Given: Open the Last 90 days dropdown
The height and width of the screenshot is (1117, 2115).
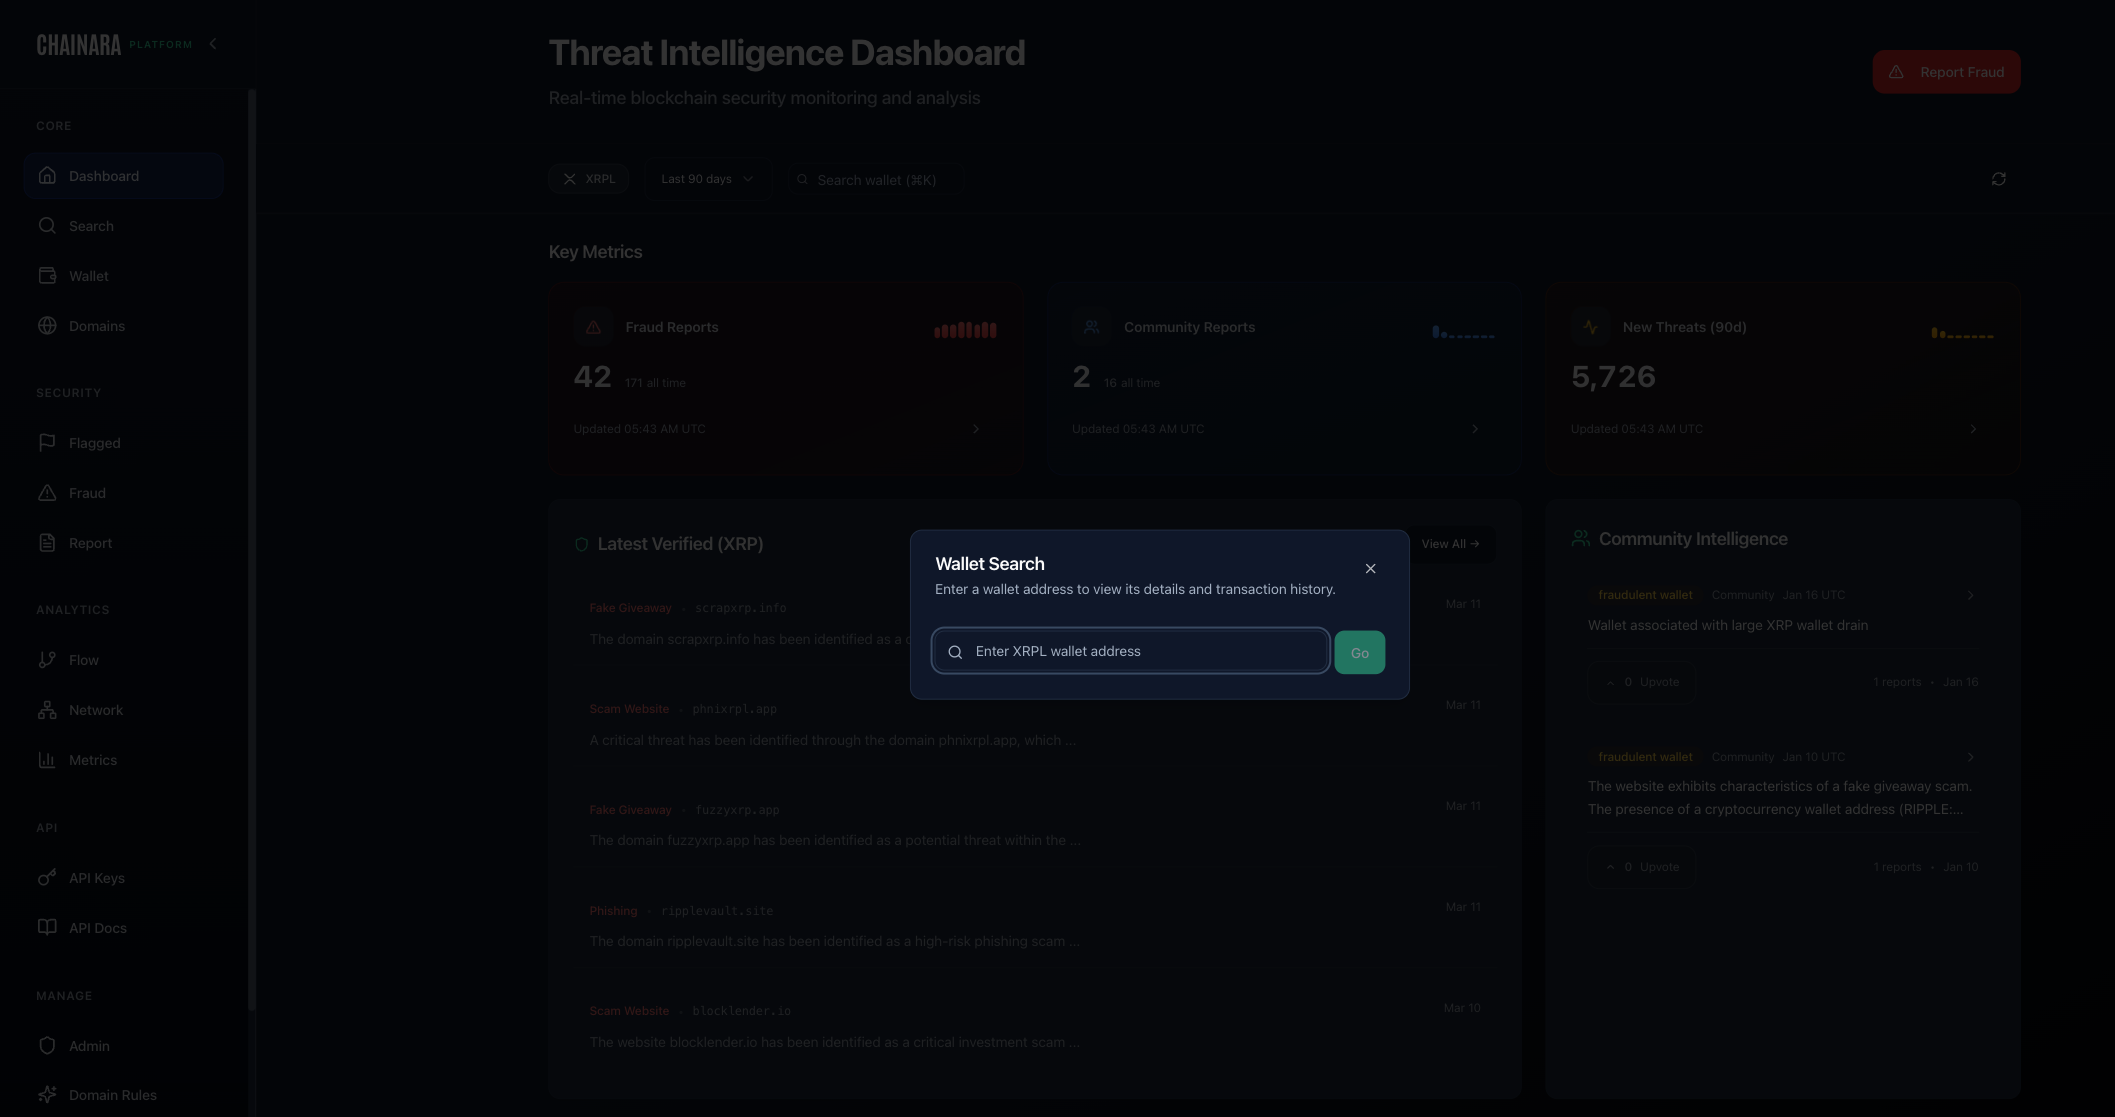Looking at the screenshot, I should point(707,179).
